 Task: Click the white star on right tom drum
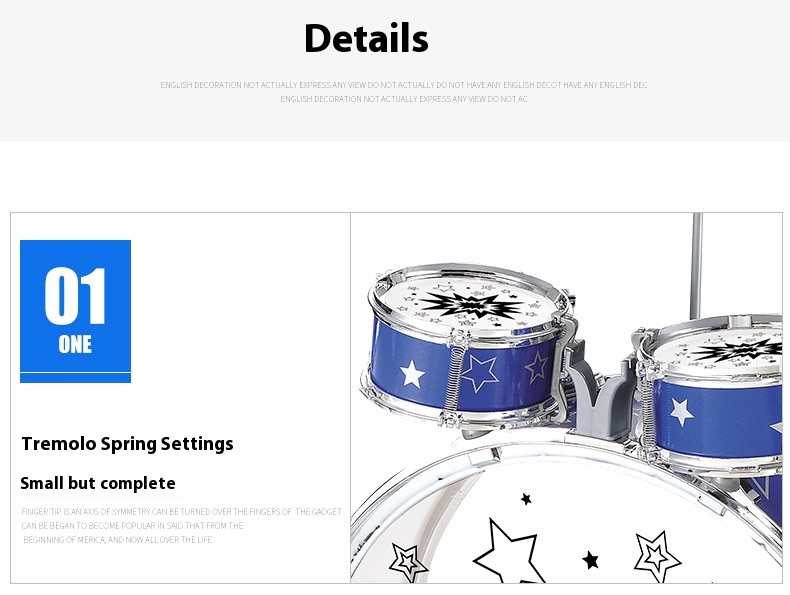tap(682, 412)
